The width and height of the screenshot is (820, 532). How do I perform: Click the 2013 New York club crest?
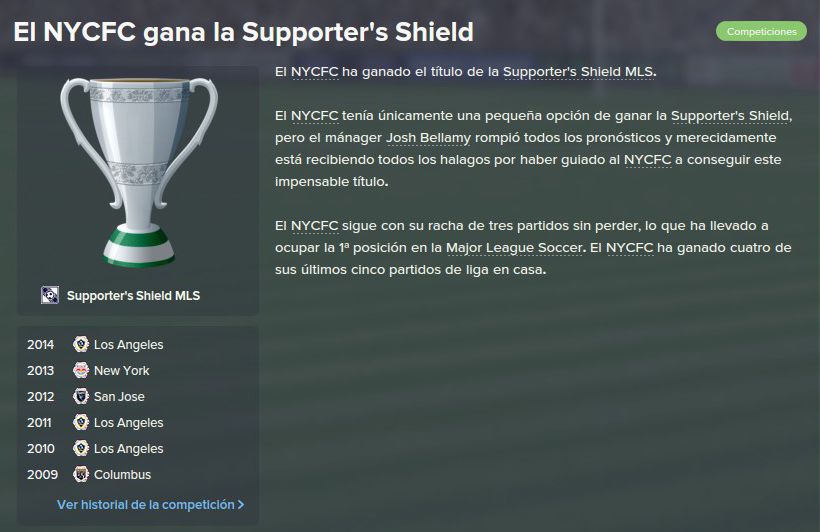coord(81,370)
